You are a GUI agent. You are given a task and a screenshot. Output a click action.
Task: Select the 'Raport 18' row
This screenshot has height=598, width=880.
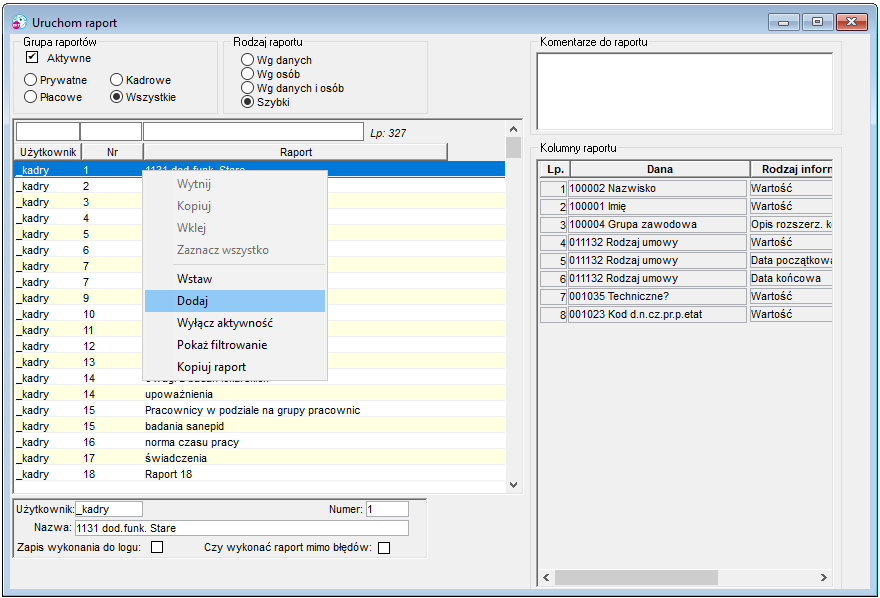[259, 474]
